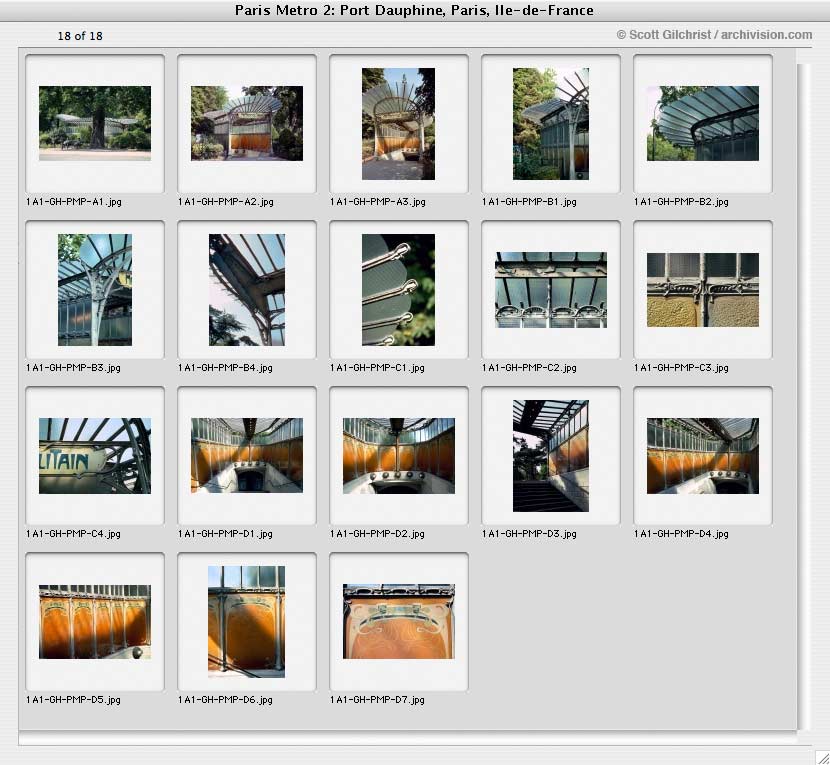This screenshot has width=830, height=765.
Task: Click the '18 of 18' counter text
Action: click(80, 35)
